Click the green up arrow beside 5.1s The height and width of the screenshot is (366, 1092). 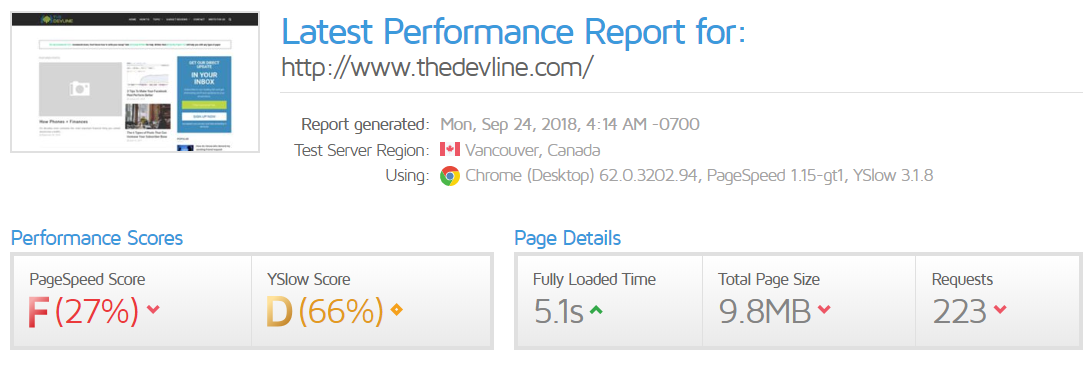(x=595, y=310)
